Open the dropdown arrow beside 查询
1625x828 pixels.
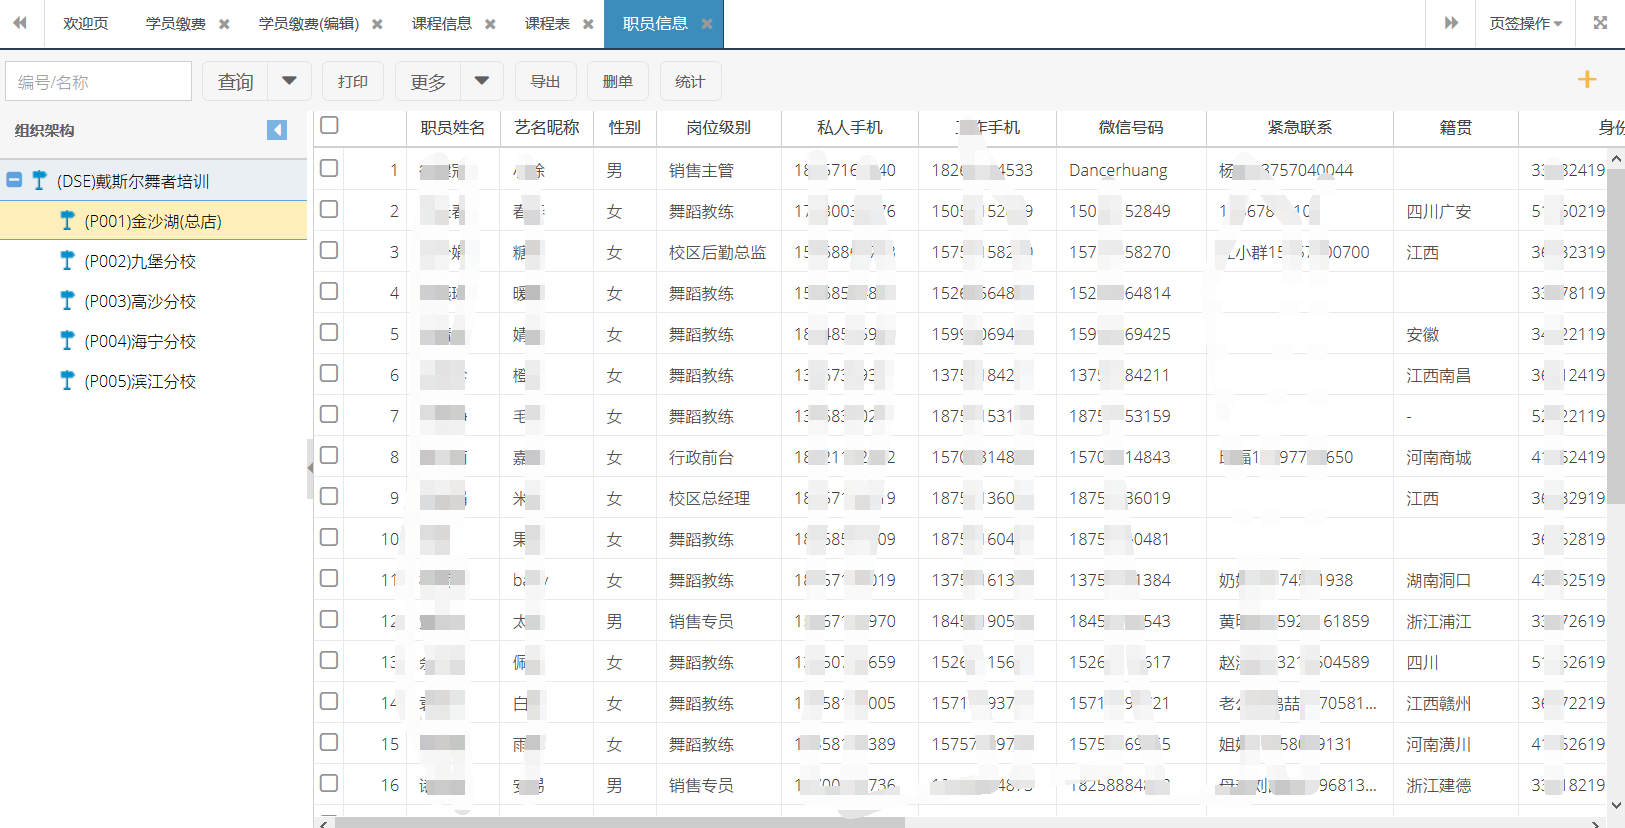pos(289,81)
